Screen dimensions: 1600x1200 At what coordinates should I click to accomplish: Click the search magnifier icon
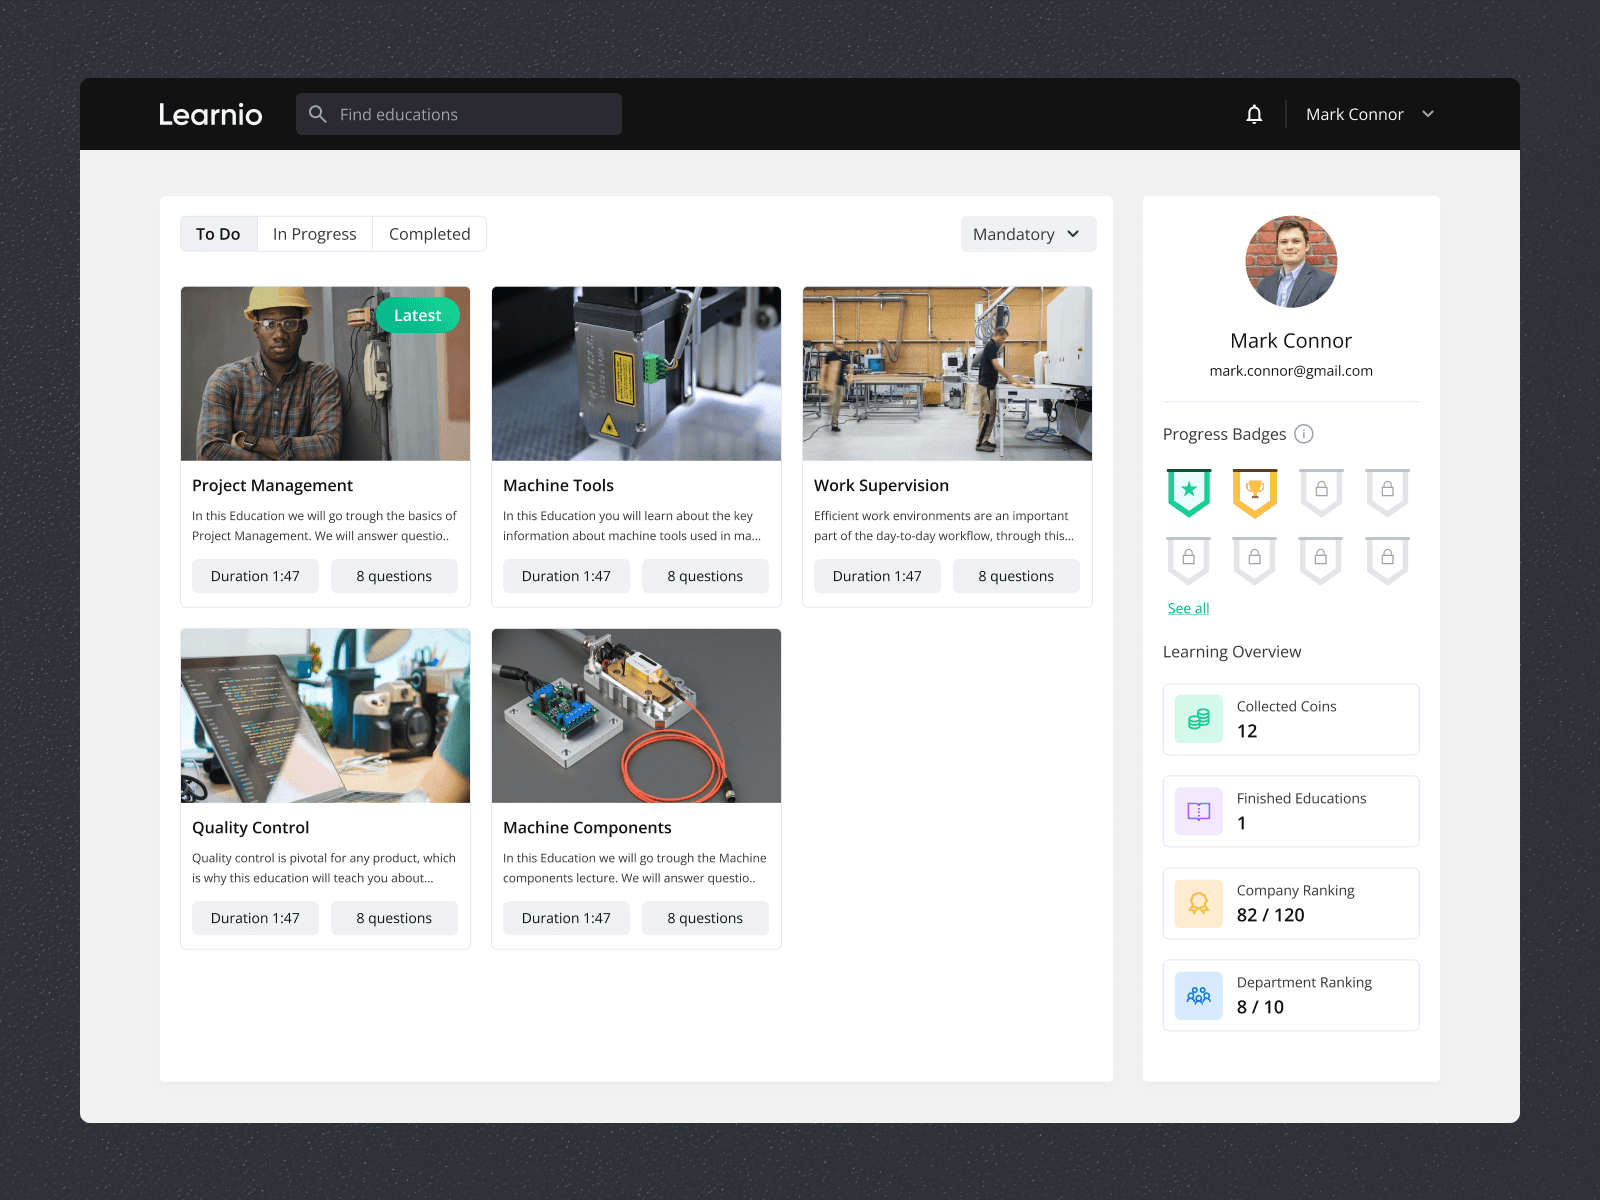[x=318, y=114]
